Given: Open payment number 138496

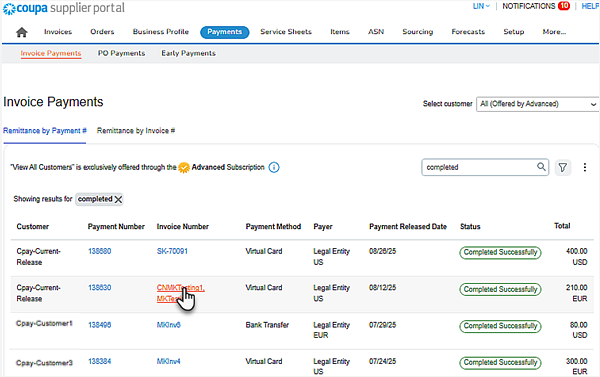Looking at the screenshot, I should tap(99, 325).
